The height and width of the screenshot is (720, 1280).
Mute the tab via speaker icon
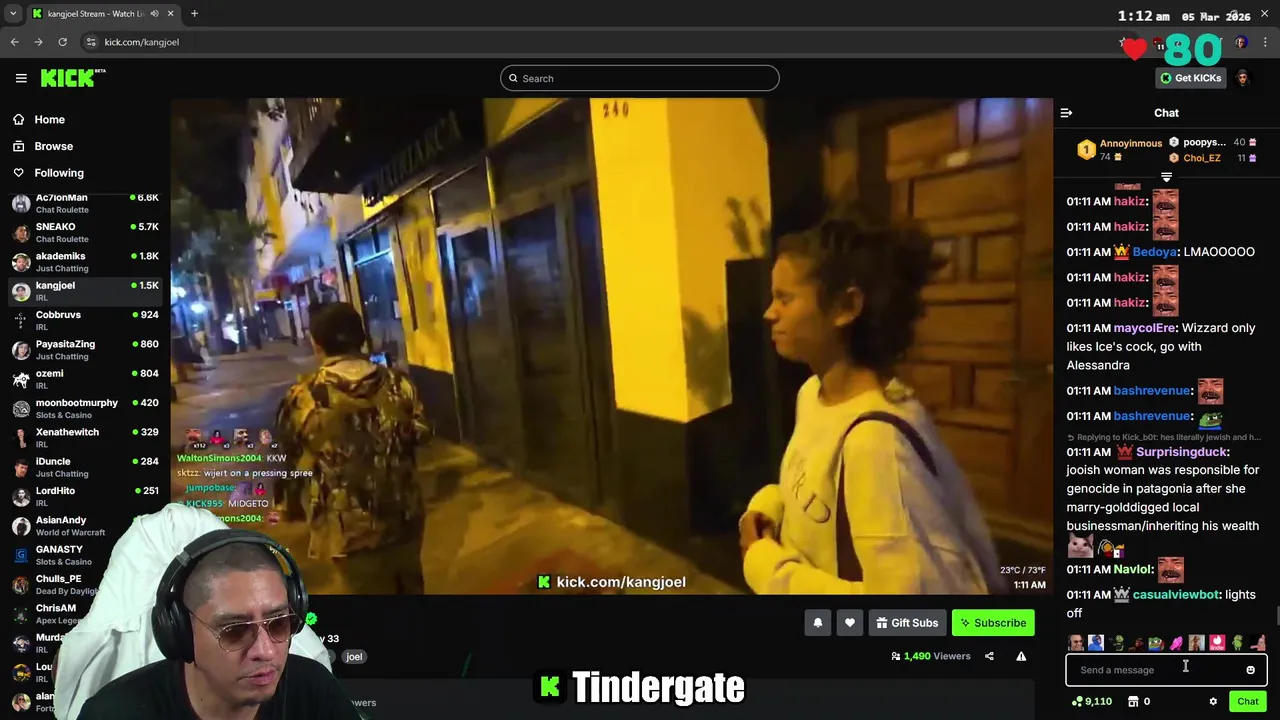coord(154,14)
